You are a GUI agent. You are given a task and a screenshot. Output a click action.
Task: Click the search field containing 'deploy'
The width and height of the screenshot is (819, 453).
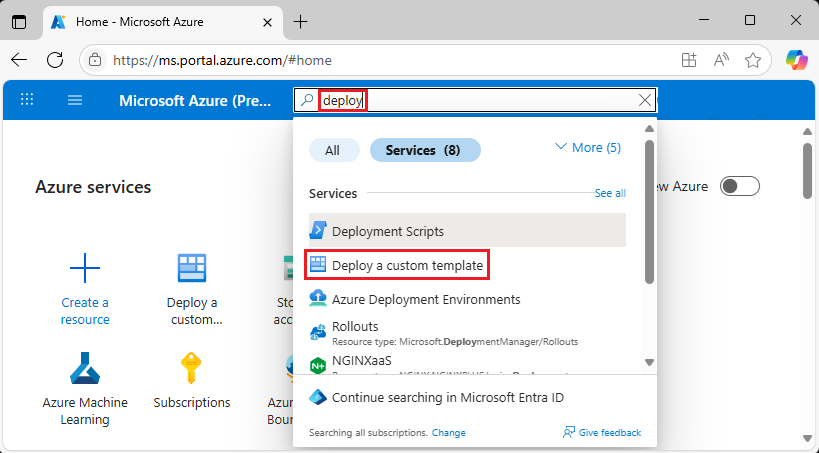[x=474, y=100]
